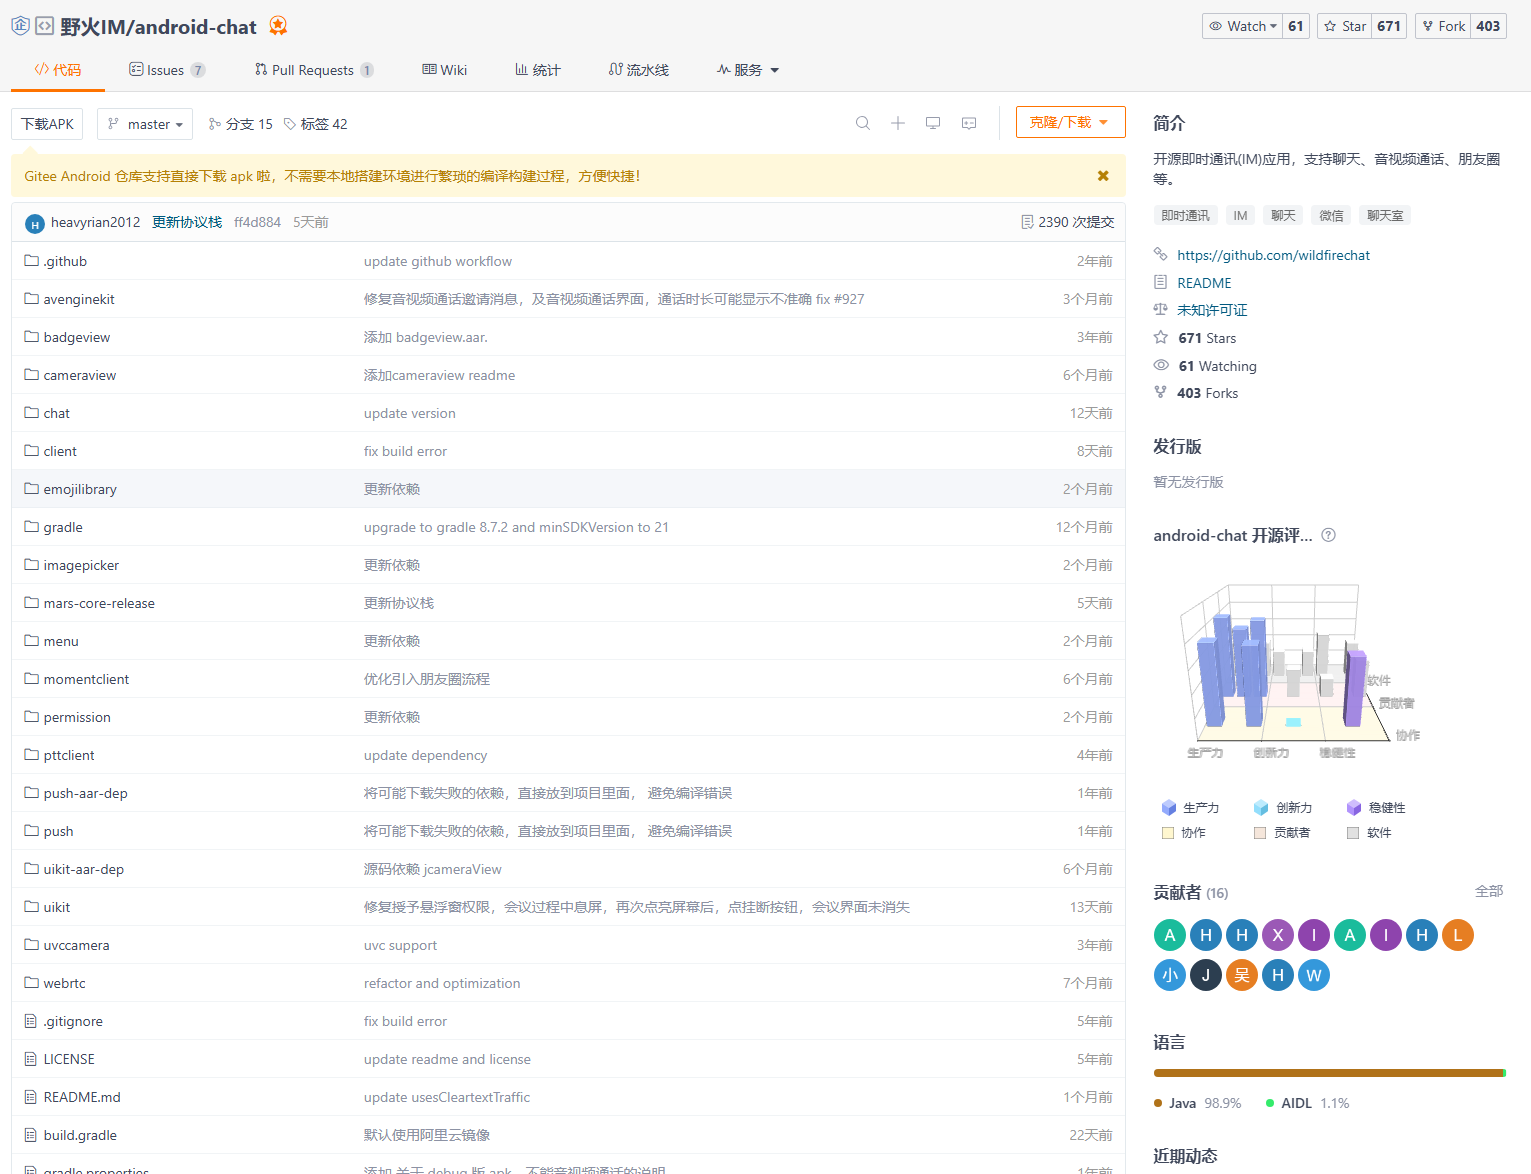This screenshot has height=1174, width=1531.
Task: Open contributor avatar labeled 吴
Action: click(1242, 975)
